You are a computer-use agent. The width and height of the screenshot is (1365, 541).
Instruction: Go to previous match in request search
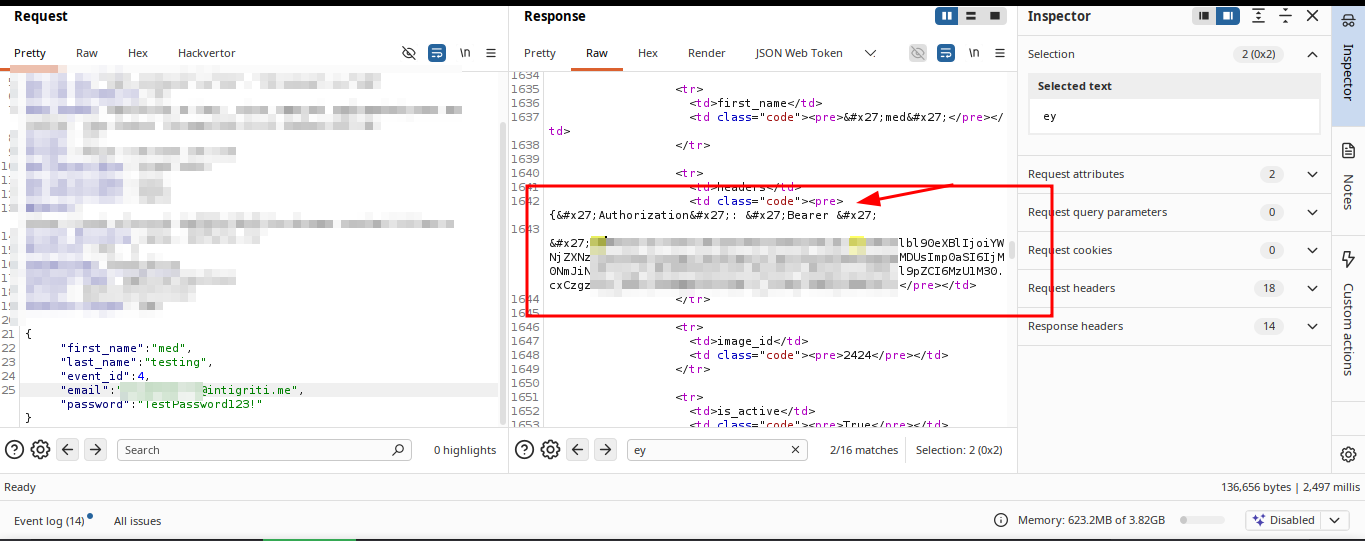pos(68,450)
